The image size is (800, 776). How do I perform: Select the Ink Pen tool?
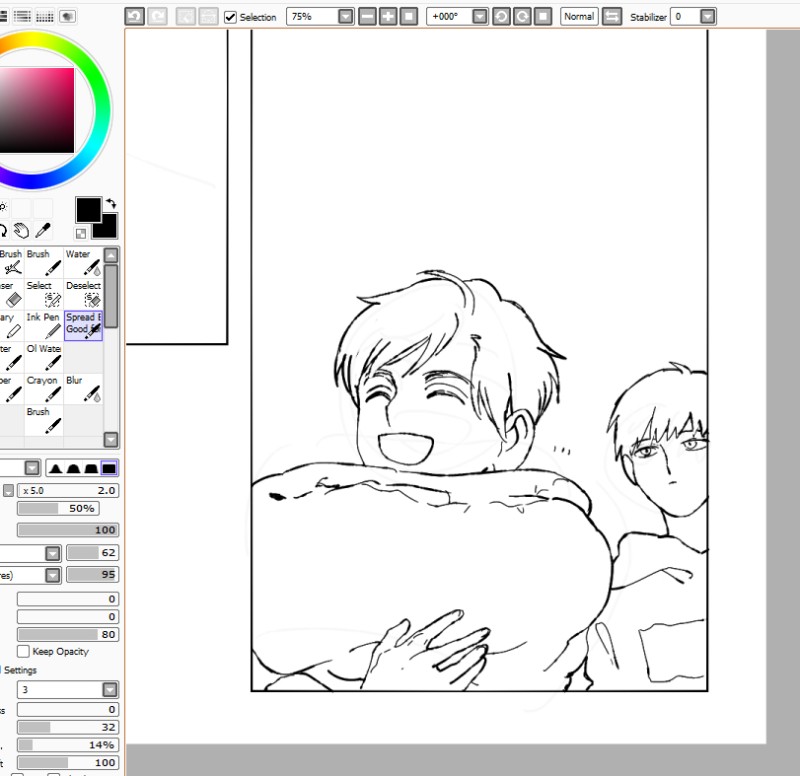(44, 326)
